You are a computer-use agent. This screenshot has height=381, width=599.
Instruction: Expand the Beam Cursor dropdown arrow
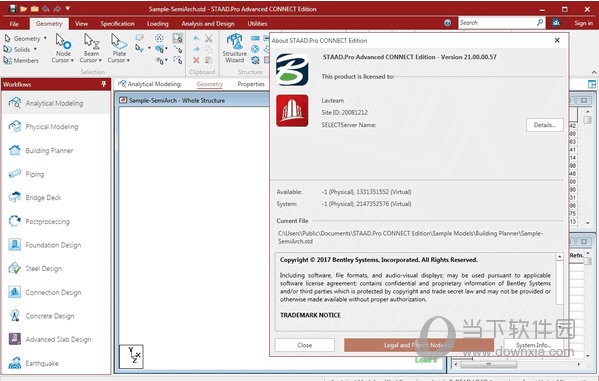(x=100, y=60)
